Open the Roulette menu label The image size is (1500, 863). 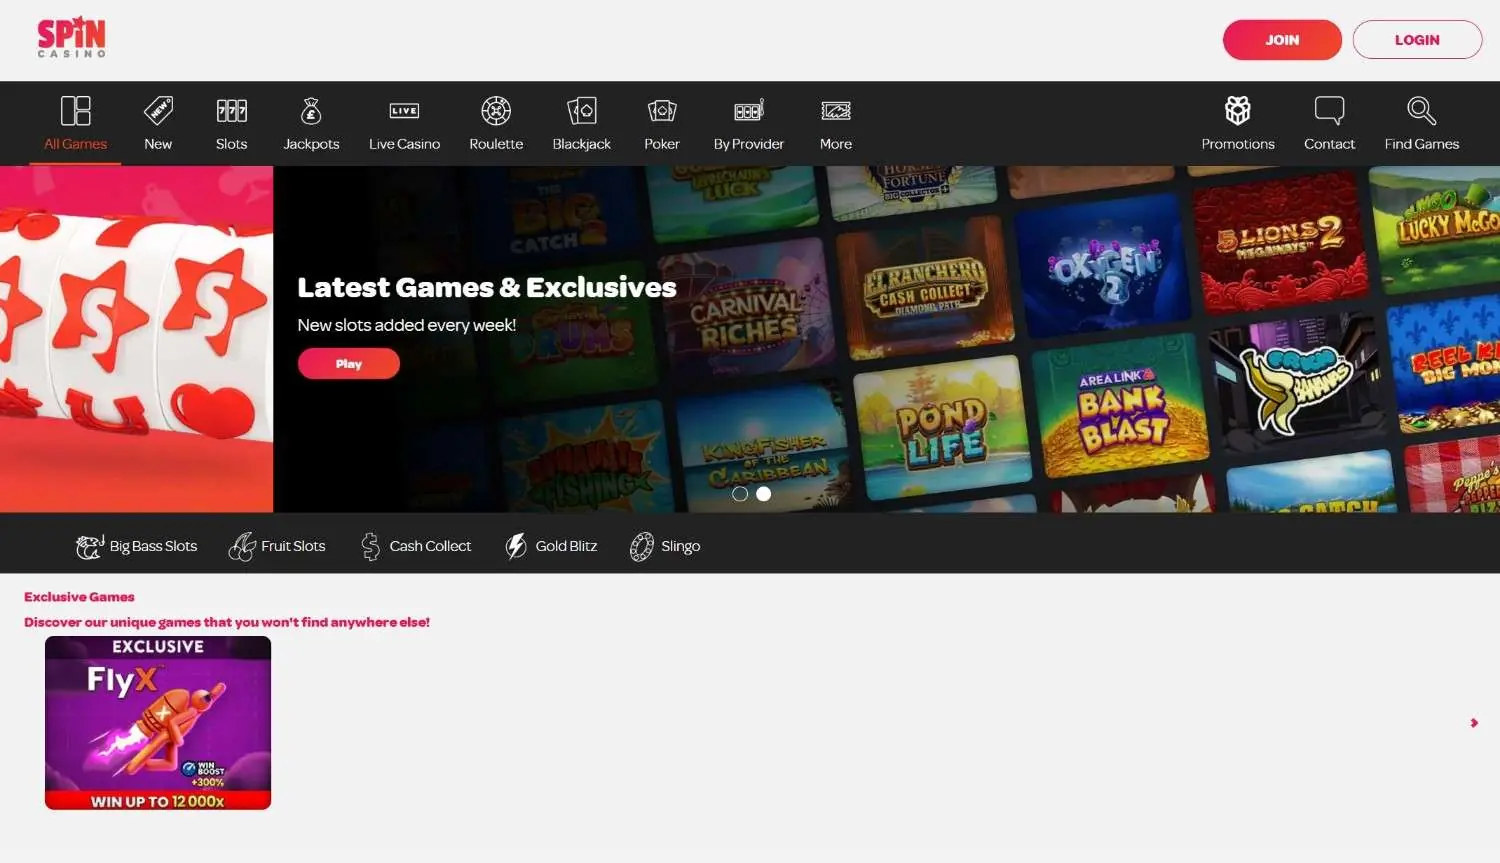point(496,144)
